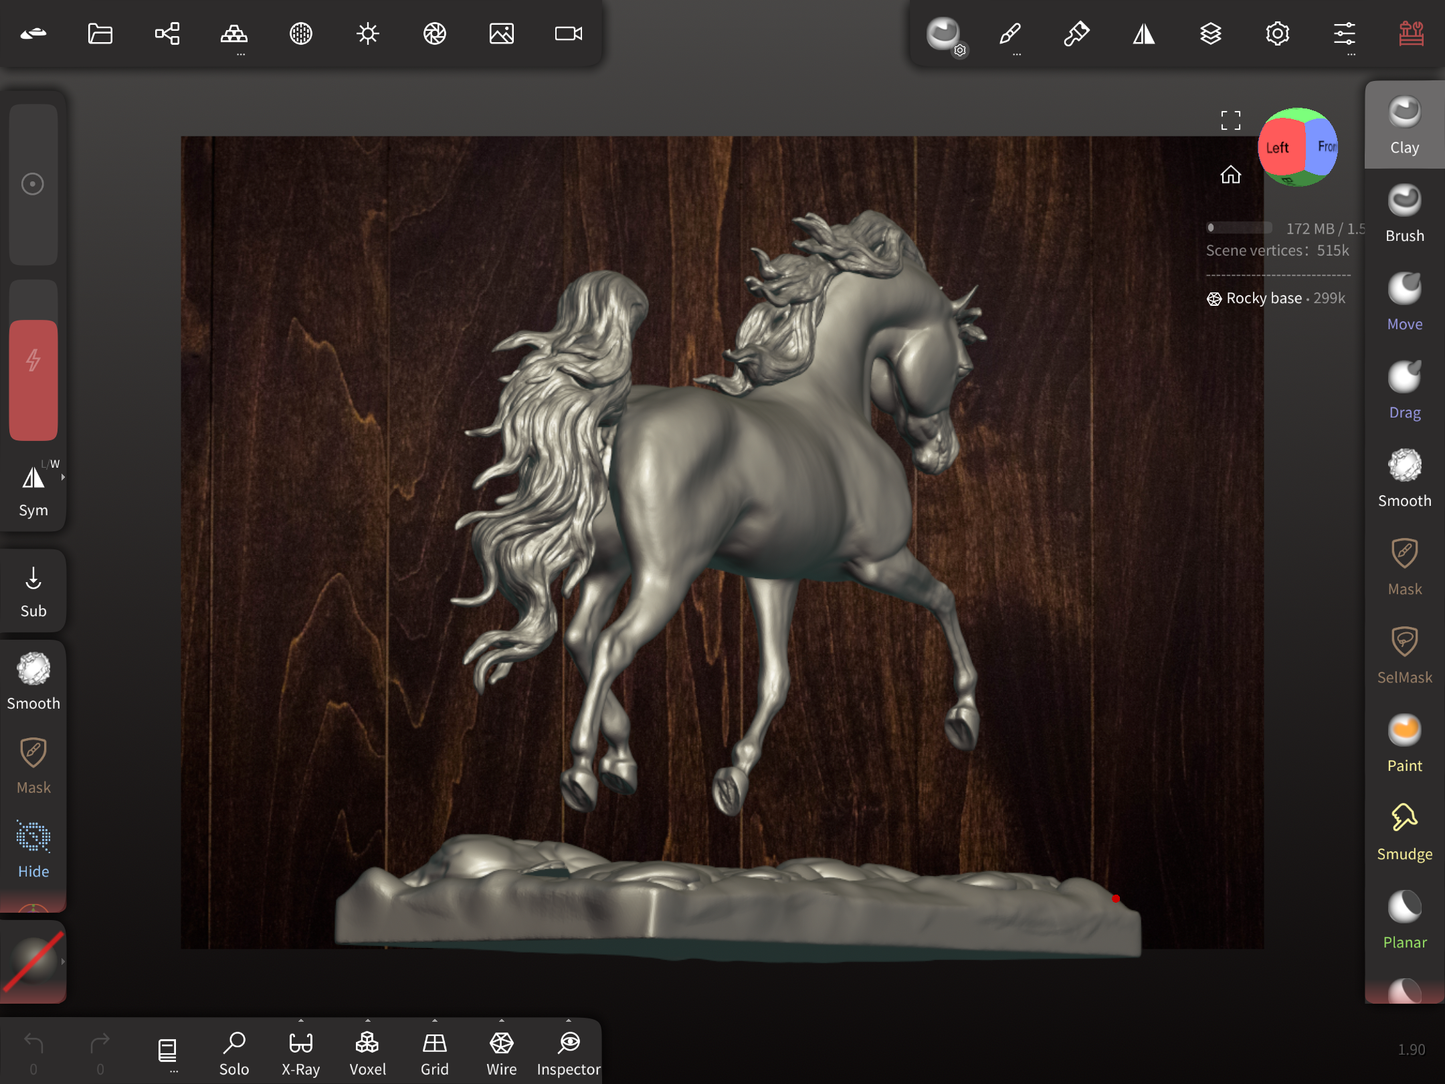Select the Planar tool
The image size is (1445, 1084).
click(x=1404, y=920)
